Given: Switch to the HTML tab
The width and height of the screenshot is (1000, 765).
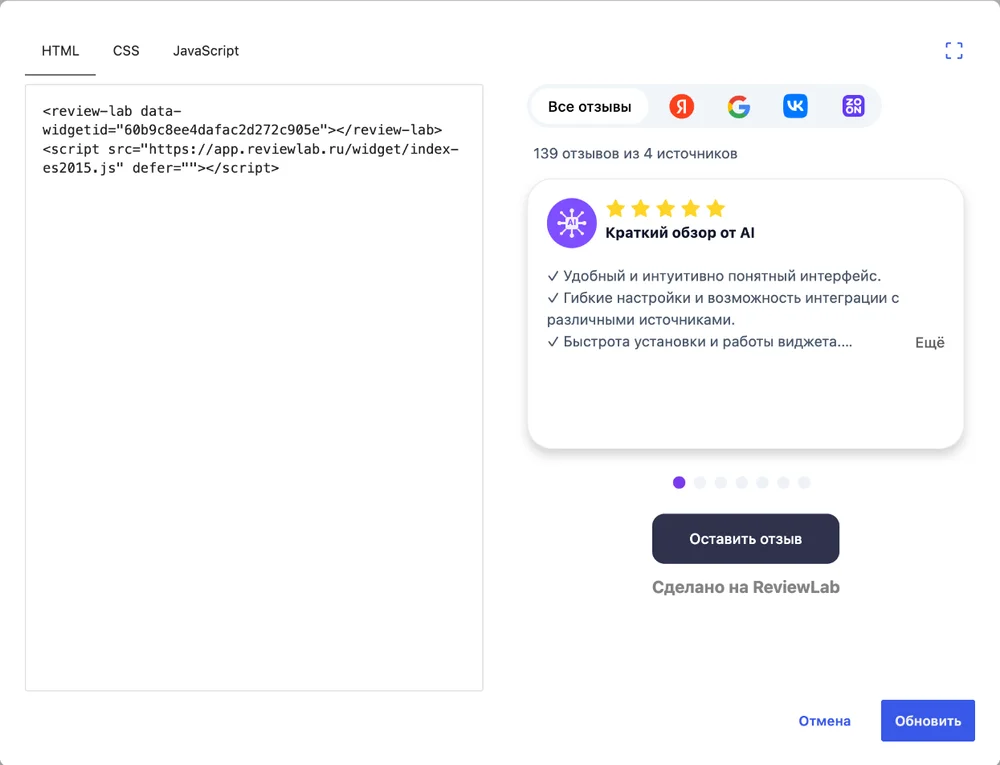Looking at the screenshot, I should [61, 51].
